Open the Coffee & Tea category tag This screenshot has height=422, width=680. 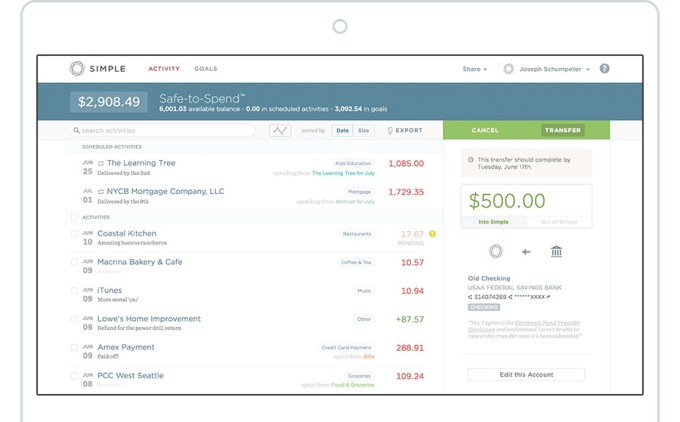pyautogui.click(x=356, y=262)
